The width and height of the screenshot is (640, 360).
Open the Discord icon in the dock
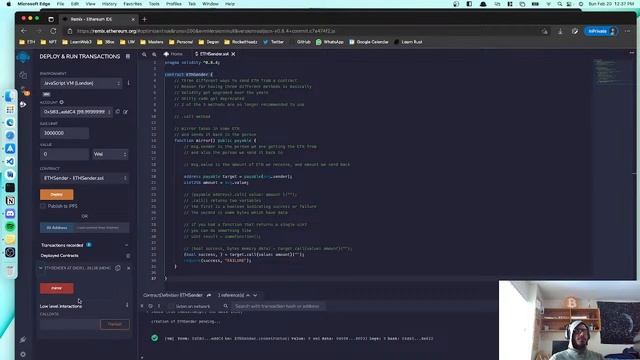point(11,213)
